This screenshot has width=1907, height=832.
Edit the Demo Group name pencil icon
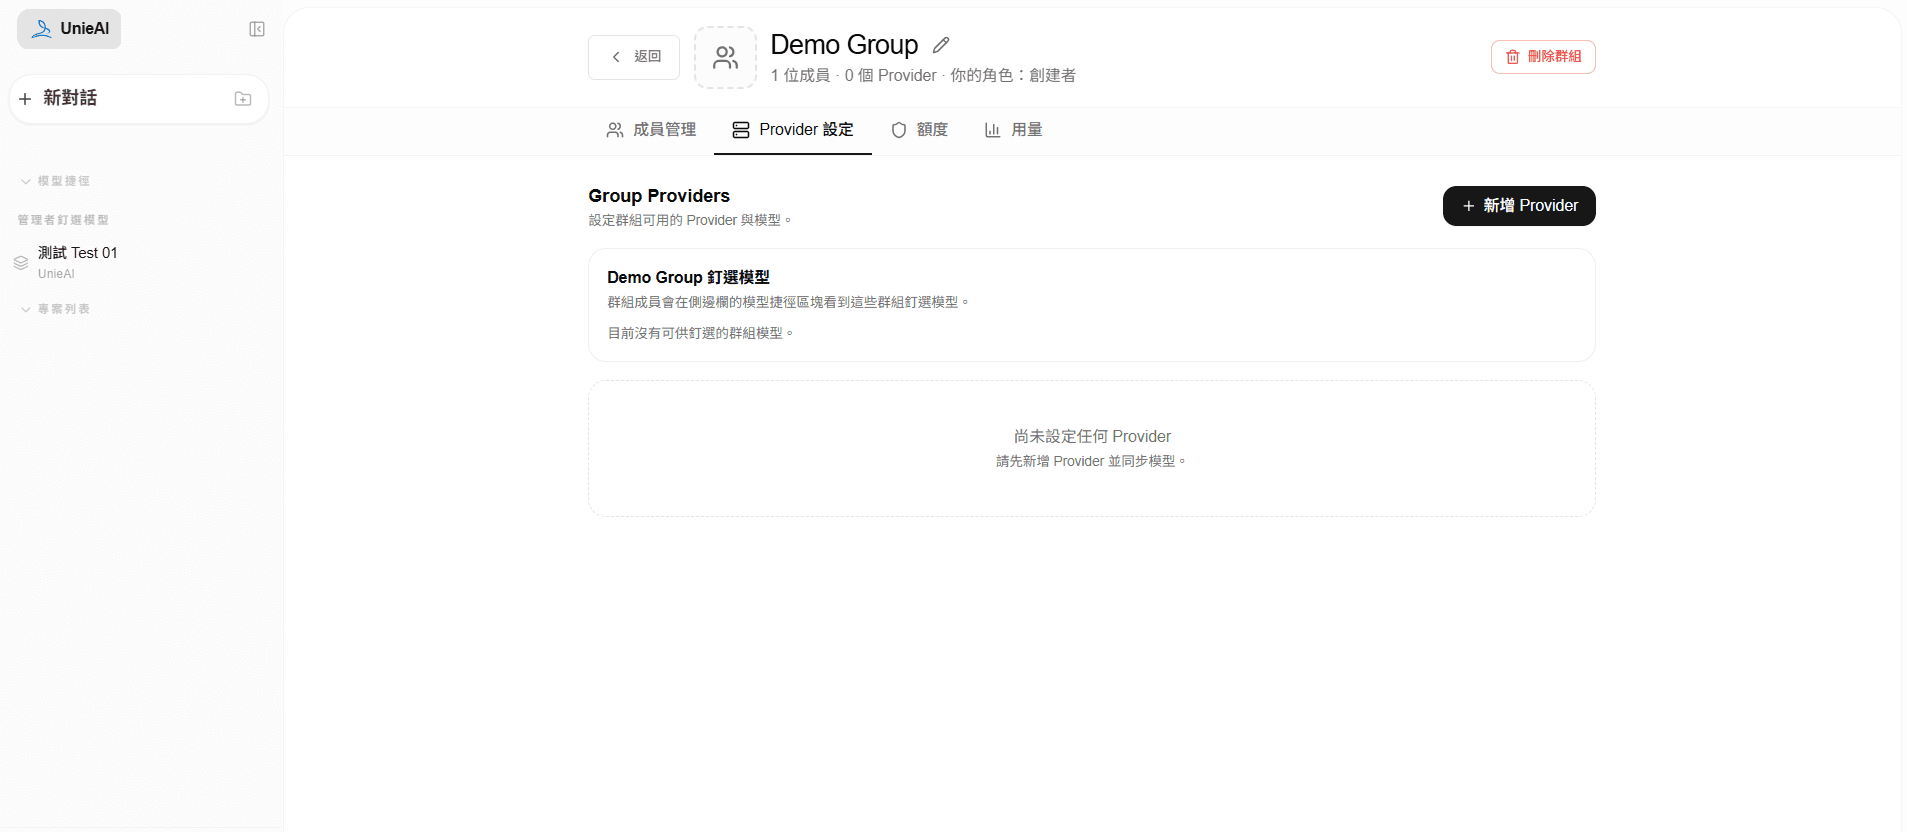pos(941,45)
